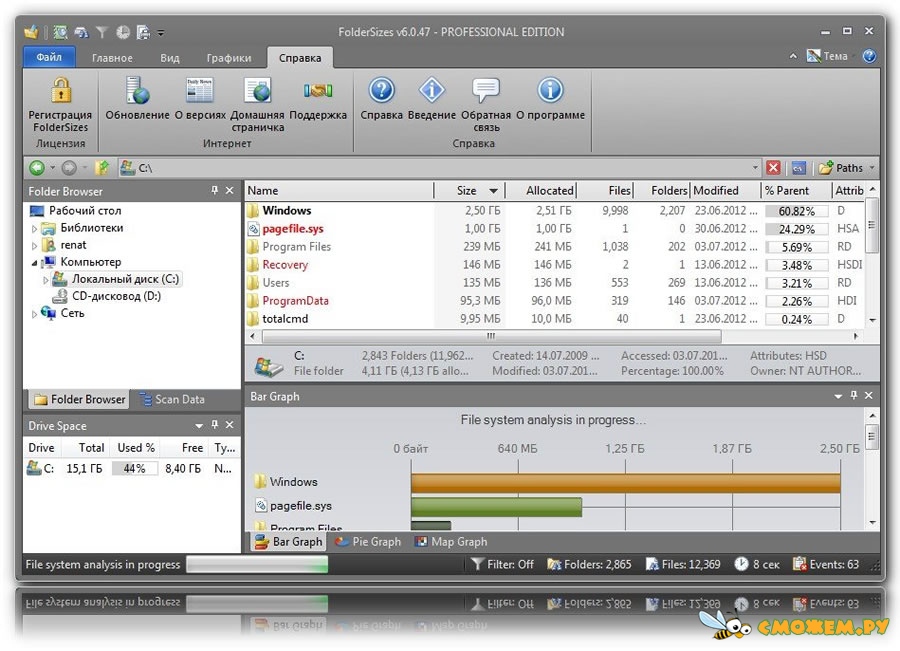Click the Обновление update icon

pyautogui.click(x=137, y=91)
